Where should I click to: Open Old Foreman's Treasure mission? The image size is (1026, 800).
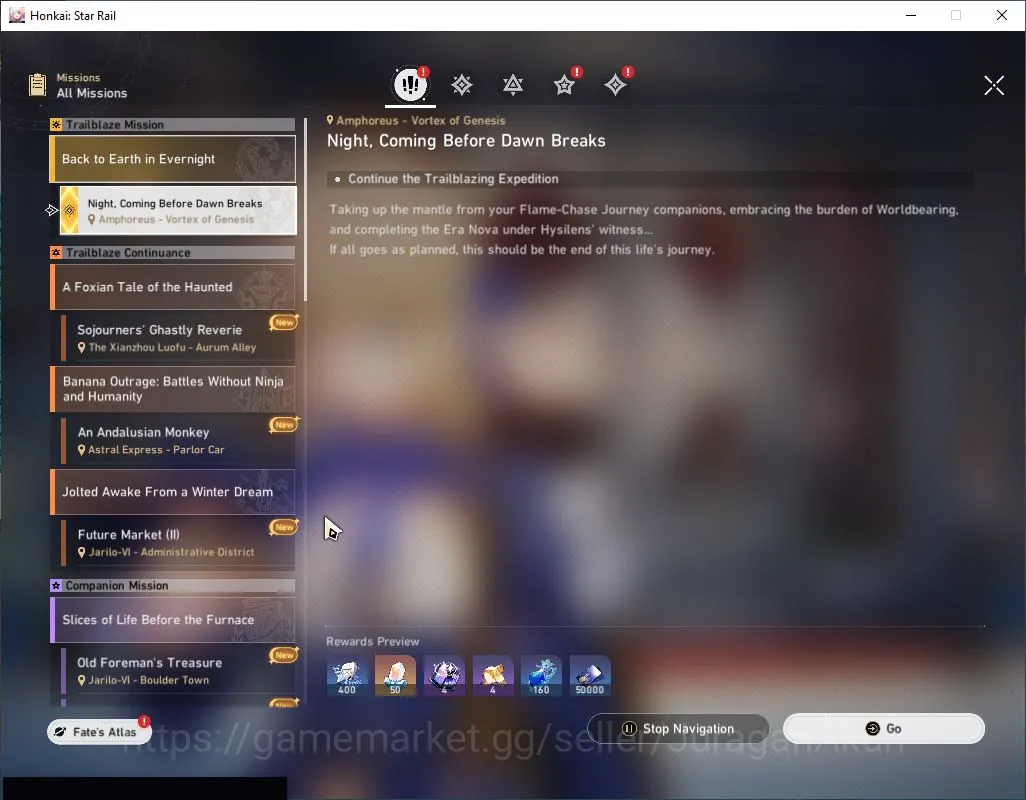point(178,670)
